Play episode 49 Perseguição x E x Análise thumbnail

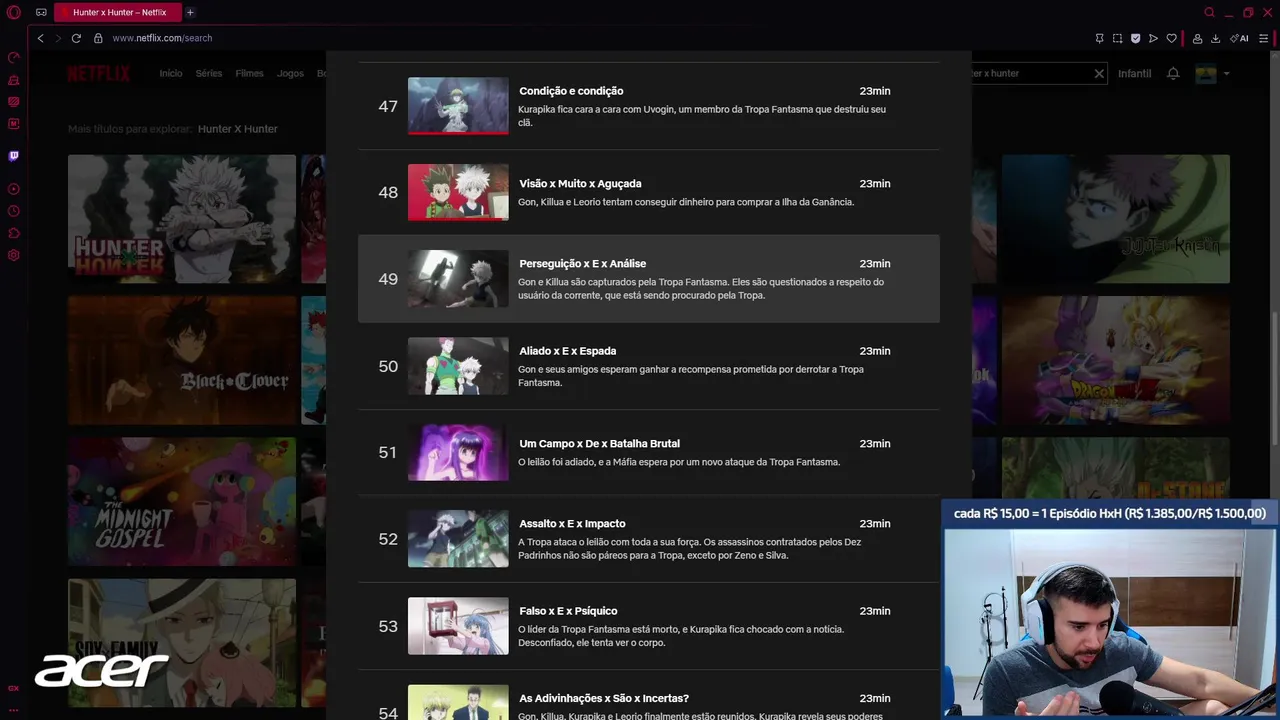[x=458, y=278]
